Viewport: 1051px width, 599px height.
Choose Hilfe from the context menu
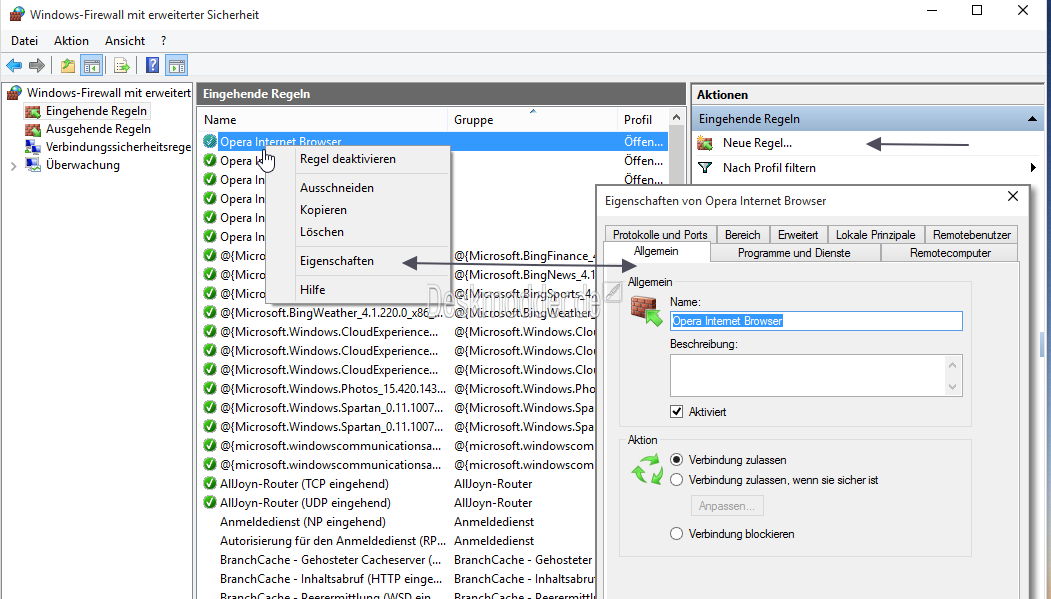pos(312,289)
